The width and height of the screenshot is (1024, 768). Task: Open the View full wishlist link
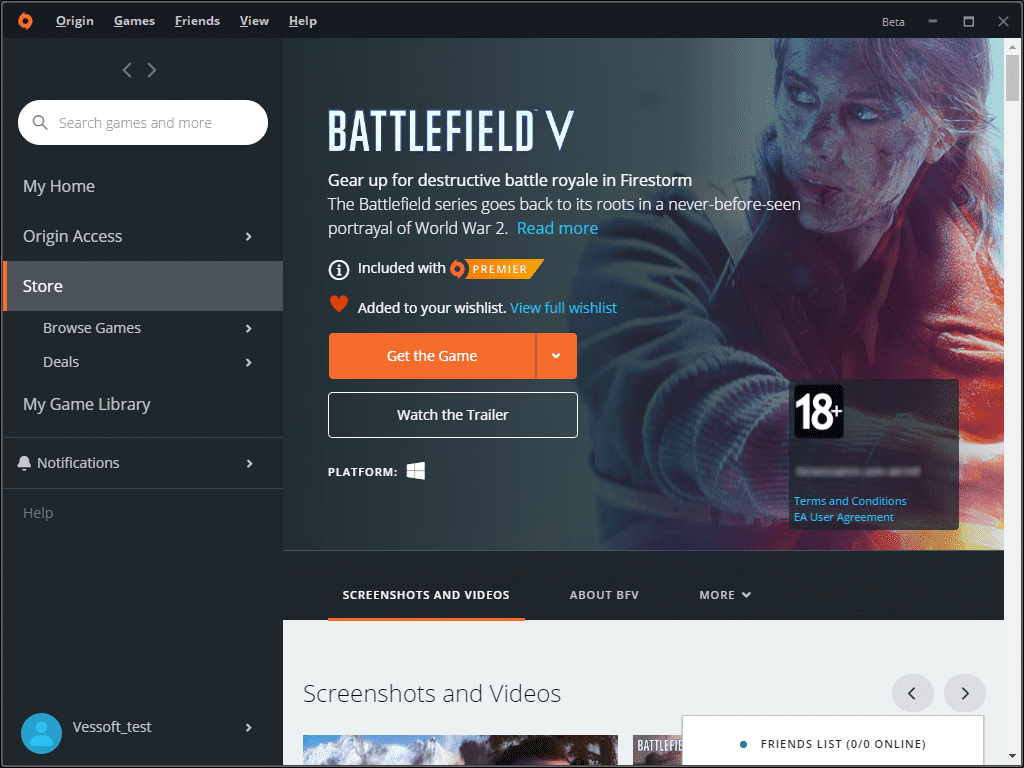point(563,308)
